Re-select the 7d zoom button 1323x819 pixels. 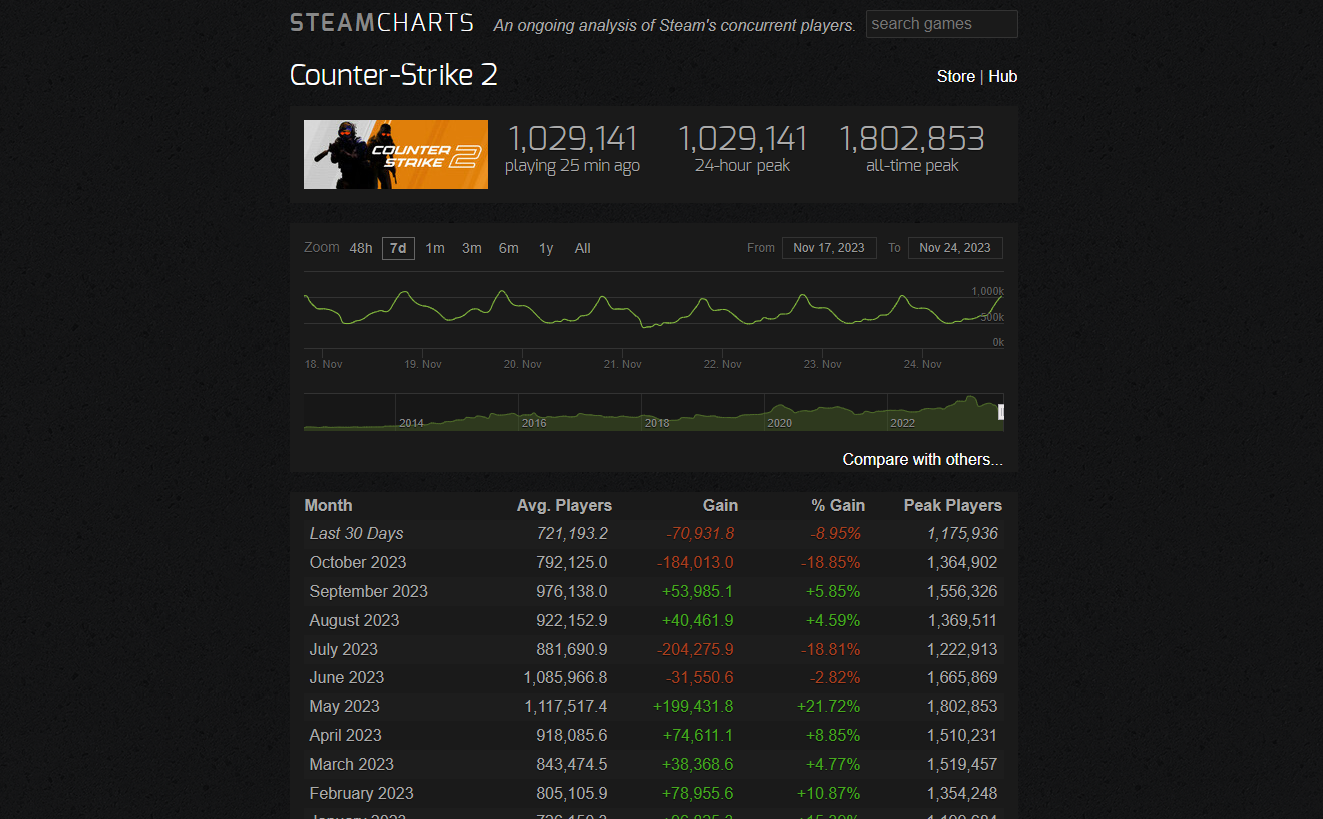[x=397, y=248]
